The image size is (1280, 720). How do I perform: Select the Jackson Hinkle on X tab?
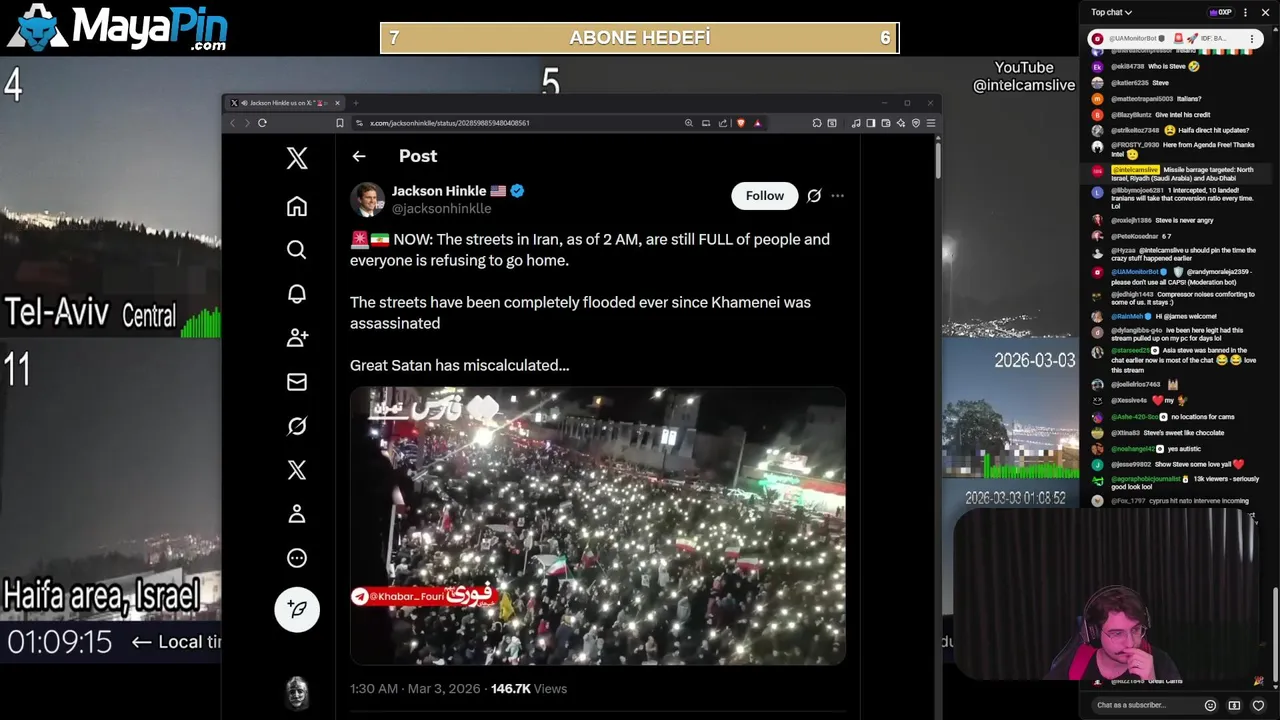point(285,103)
